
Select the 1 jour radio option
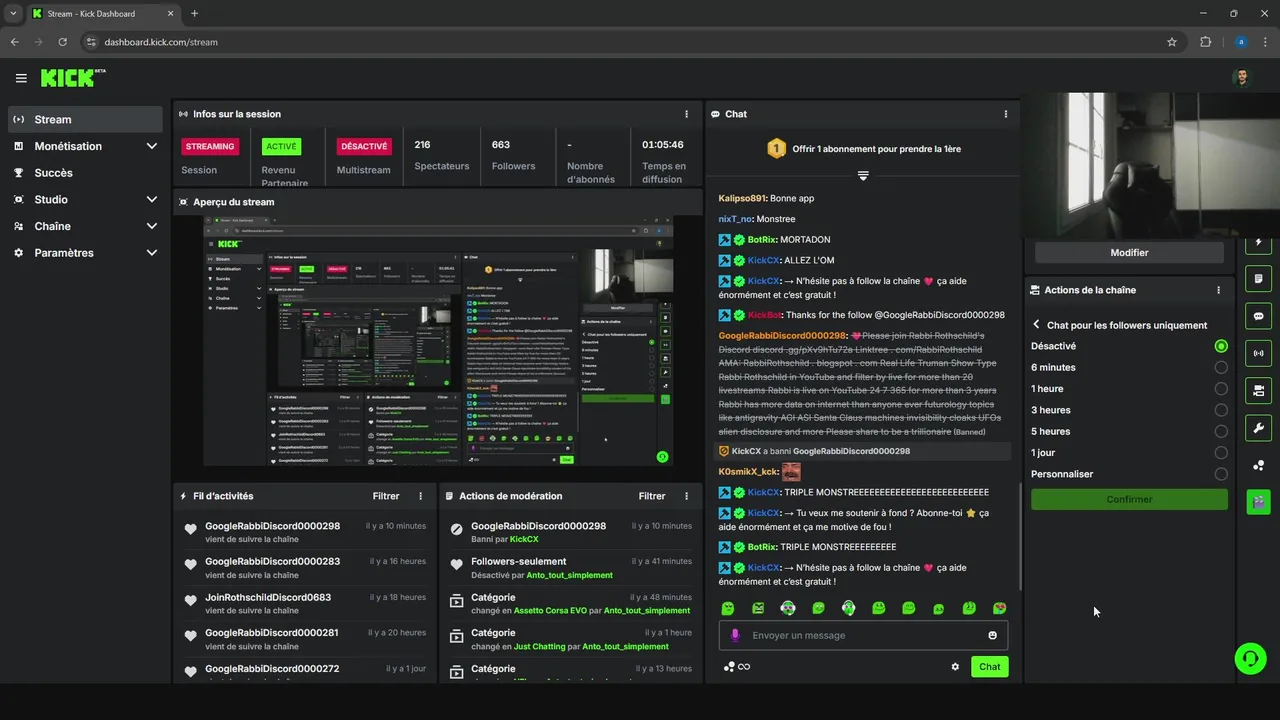coord(1221,453)
